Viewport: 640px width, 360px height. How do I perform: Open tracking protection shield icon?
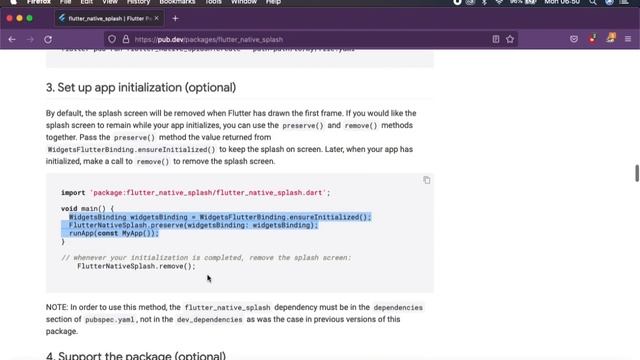click(x=112, y=39)
